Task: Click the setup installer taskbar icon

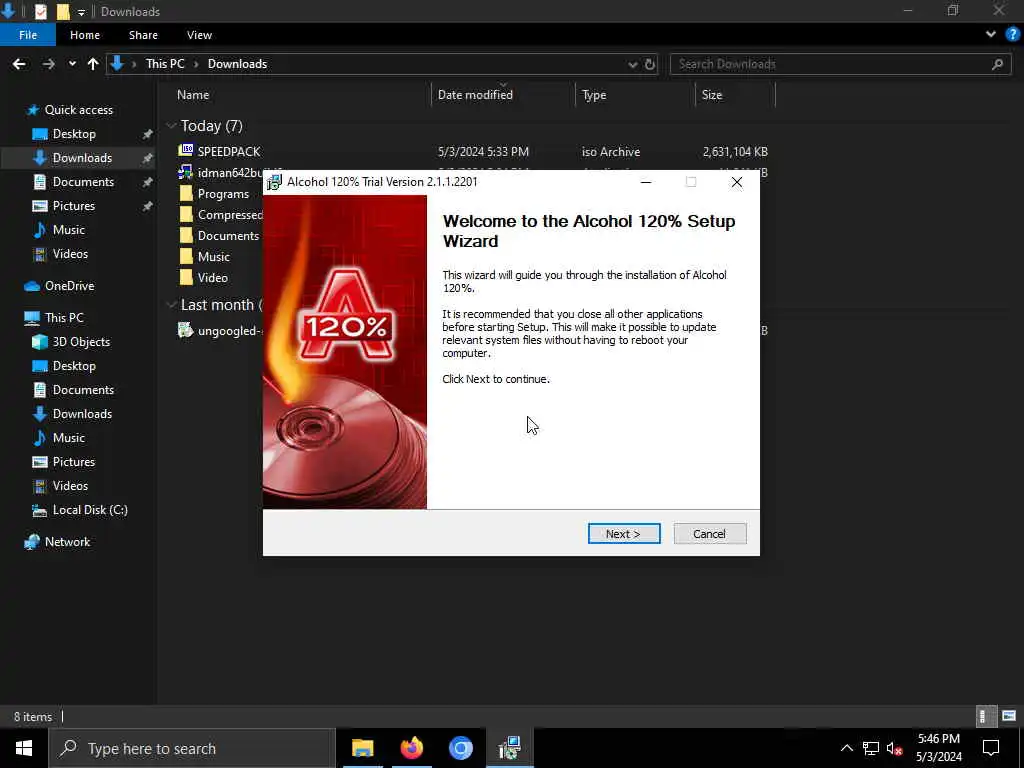Action: [509, 748]
